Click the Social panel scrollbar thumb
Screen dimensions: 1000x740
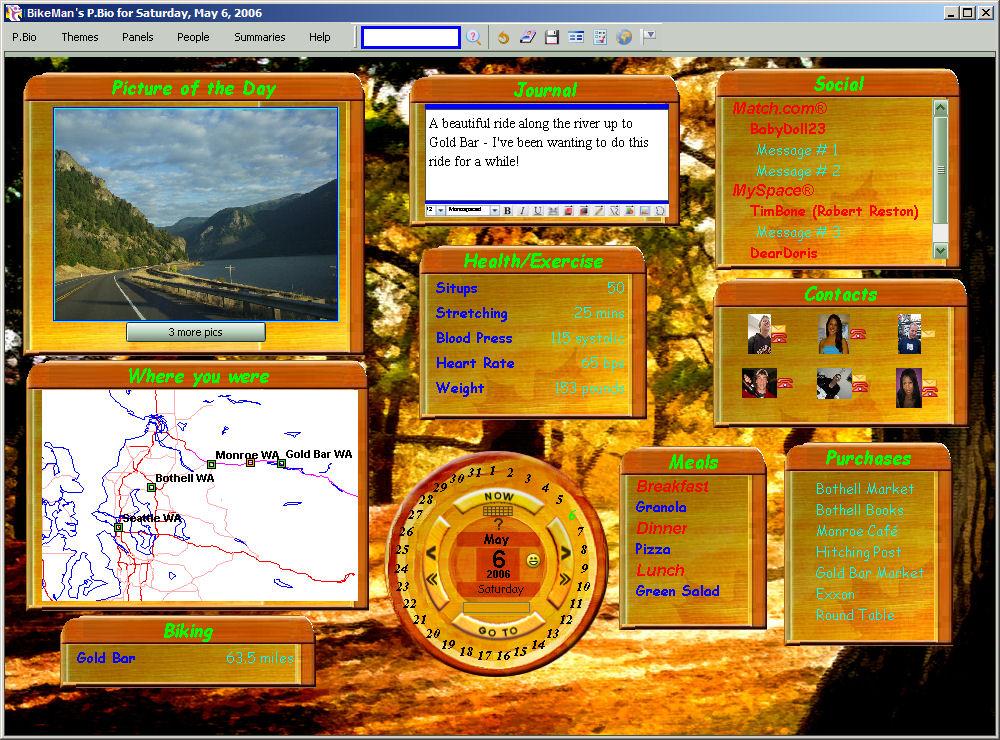[x=940, y=170]
